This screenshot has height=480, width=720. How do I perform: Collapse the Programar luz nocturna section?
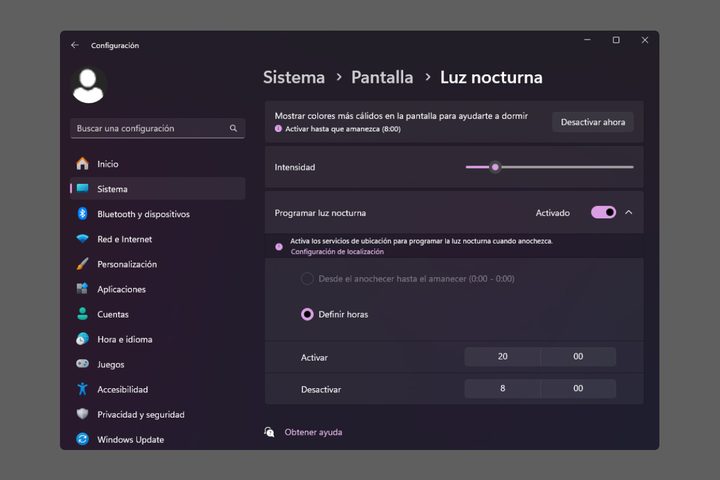tap(629, 212)
